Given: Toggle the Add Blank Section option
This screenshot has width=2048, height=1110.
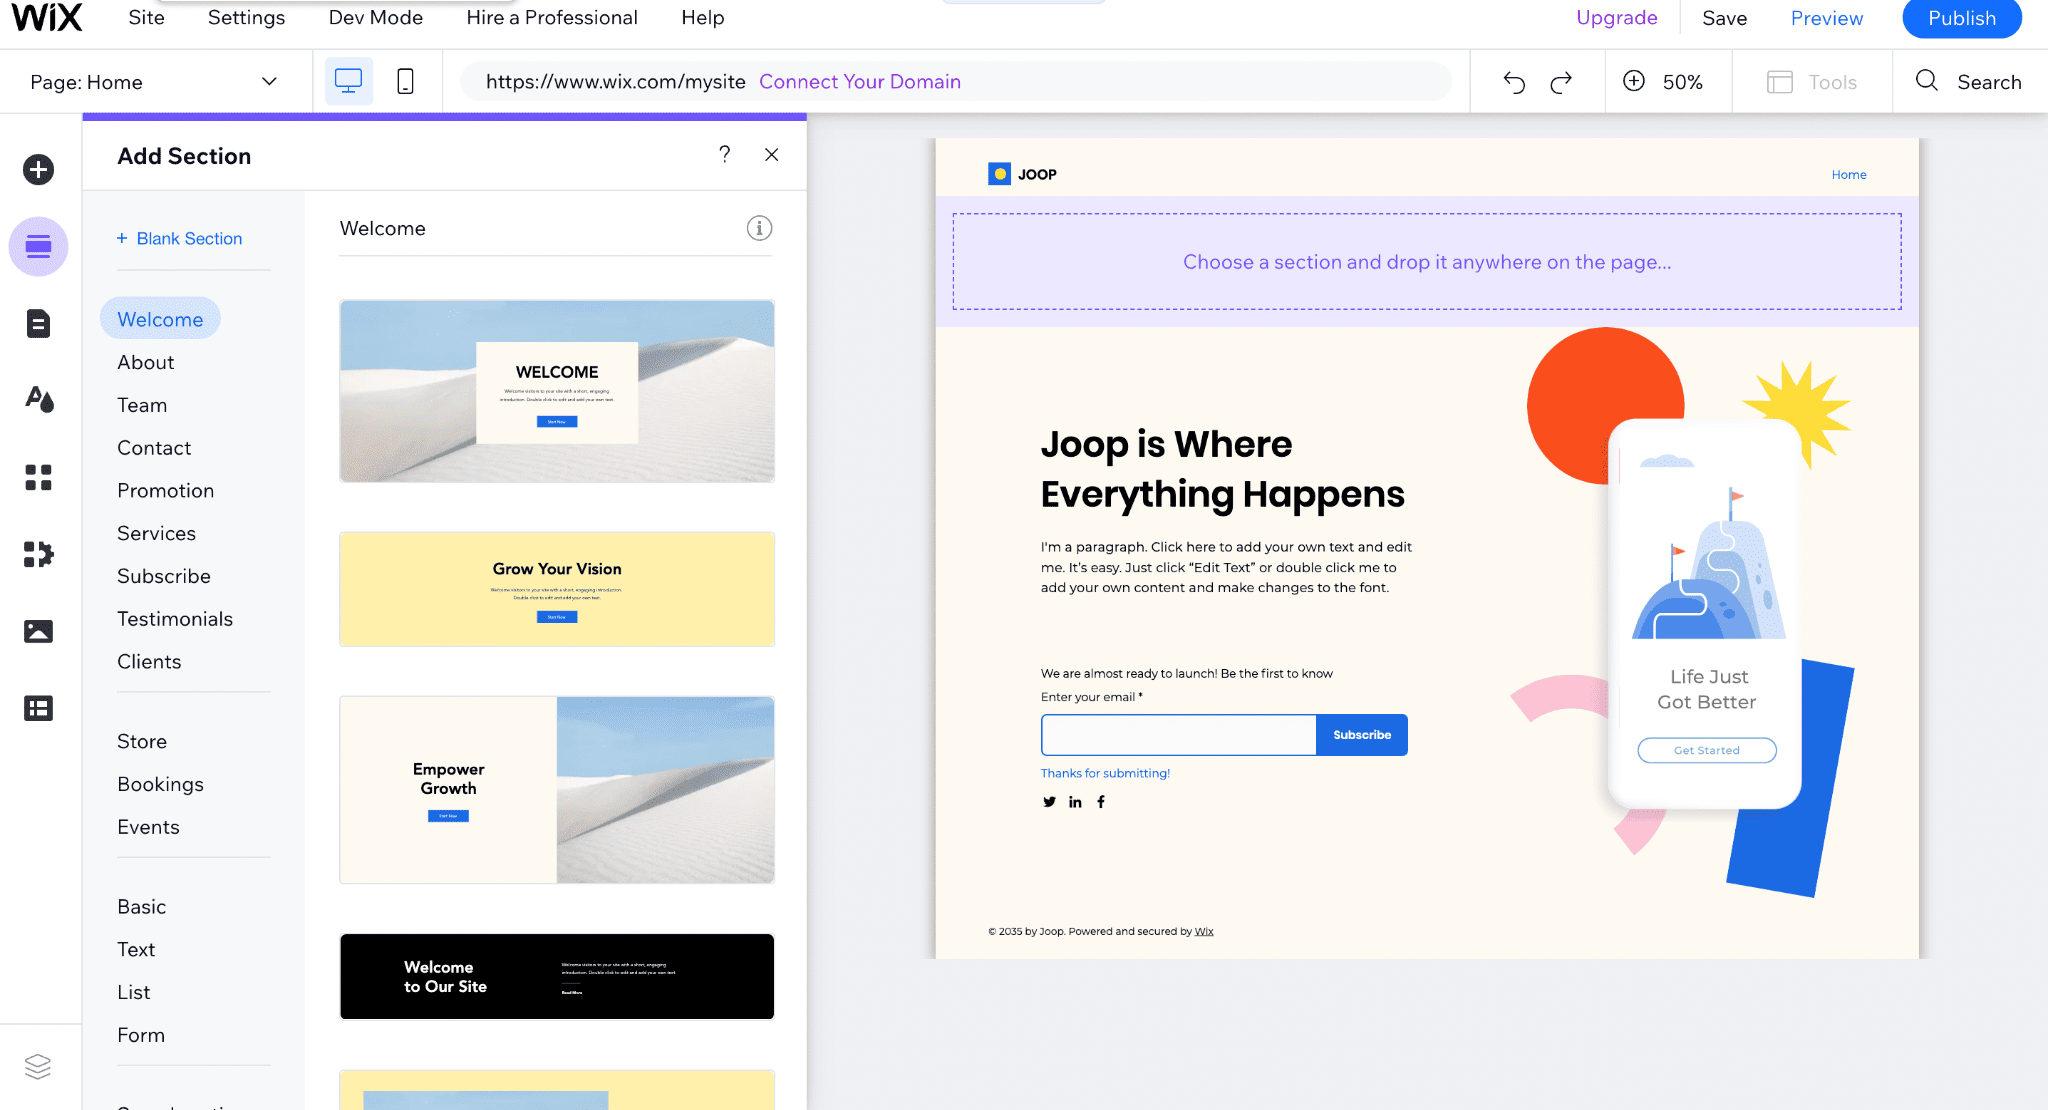Looking at the screenshot, I should (x=179, y=238).
